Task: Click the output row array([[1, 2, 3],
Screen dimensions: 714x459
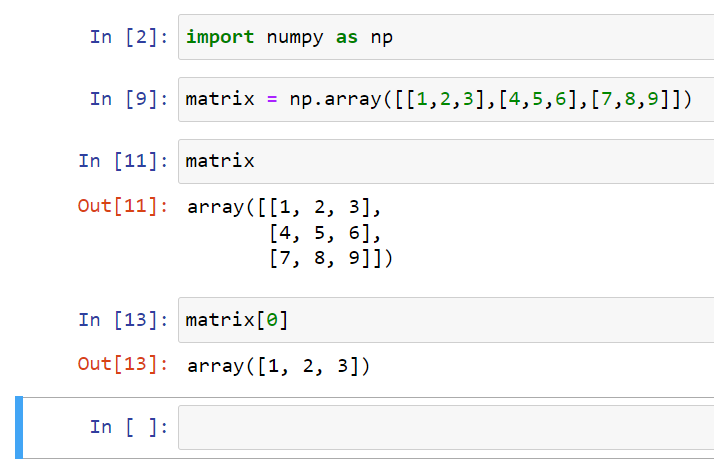Action: pos(284,208)
